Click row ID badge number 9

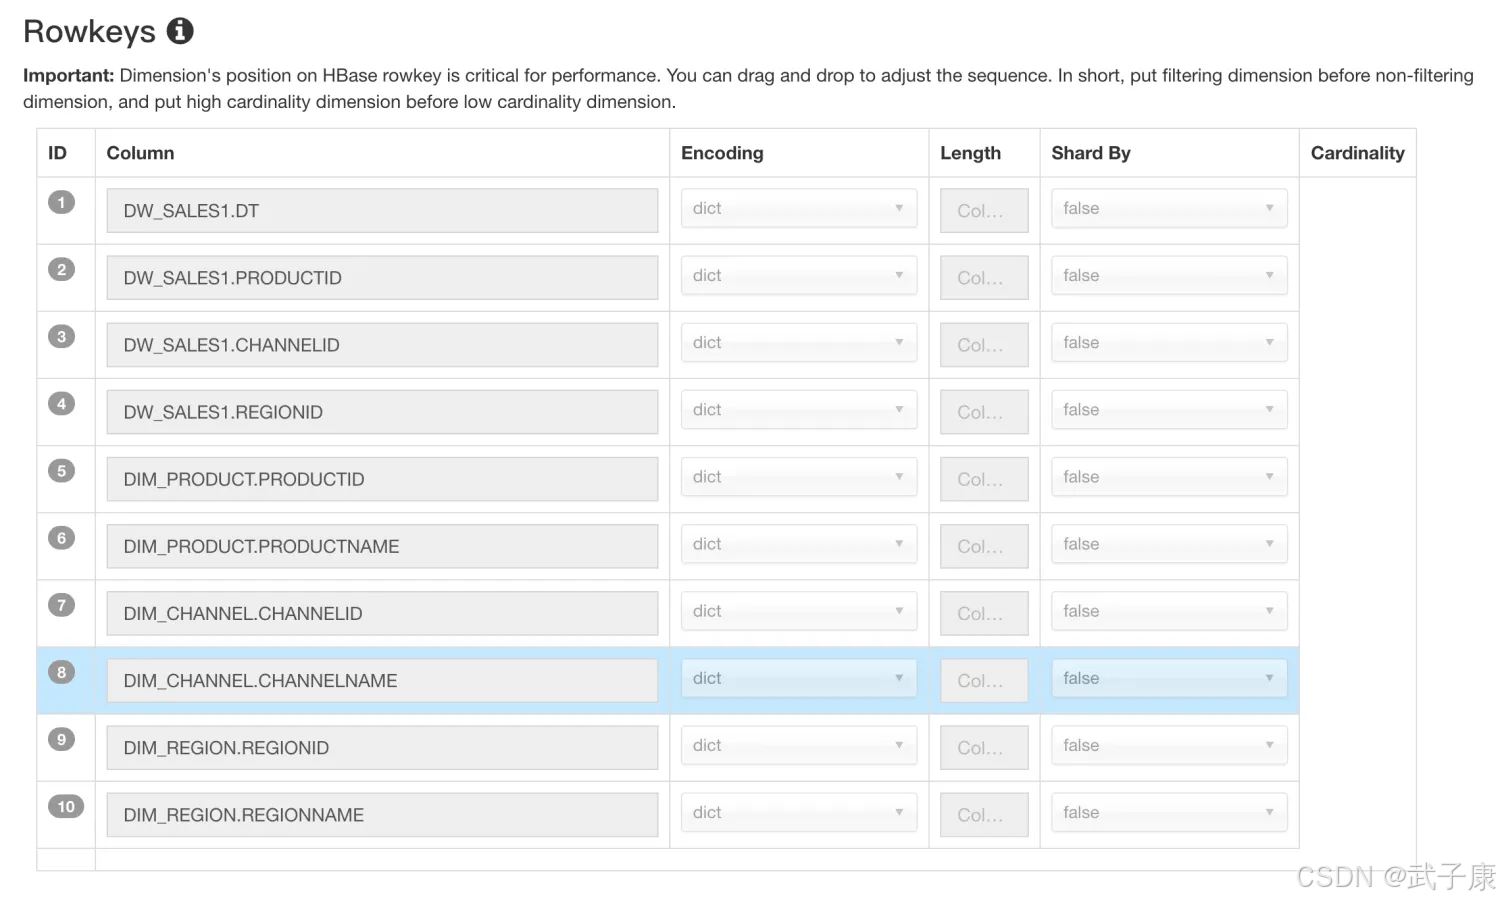[x=61, y=739]
